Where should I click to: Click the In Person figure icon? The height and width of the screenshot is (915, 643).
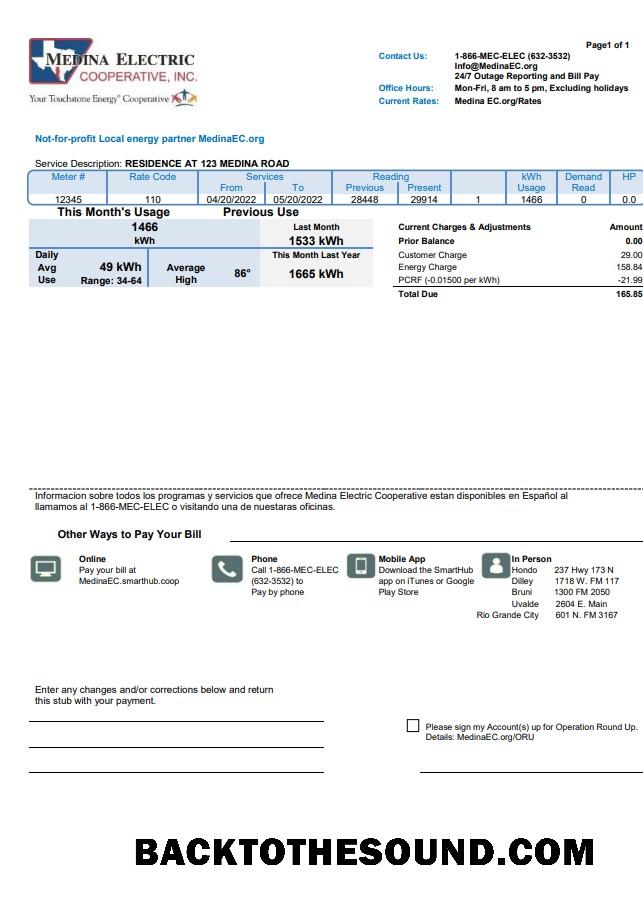coord(496,565)
